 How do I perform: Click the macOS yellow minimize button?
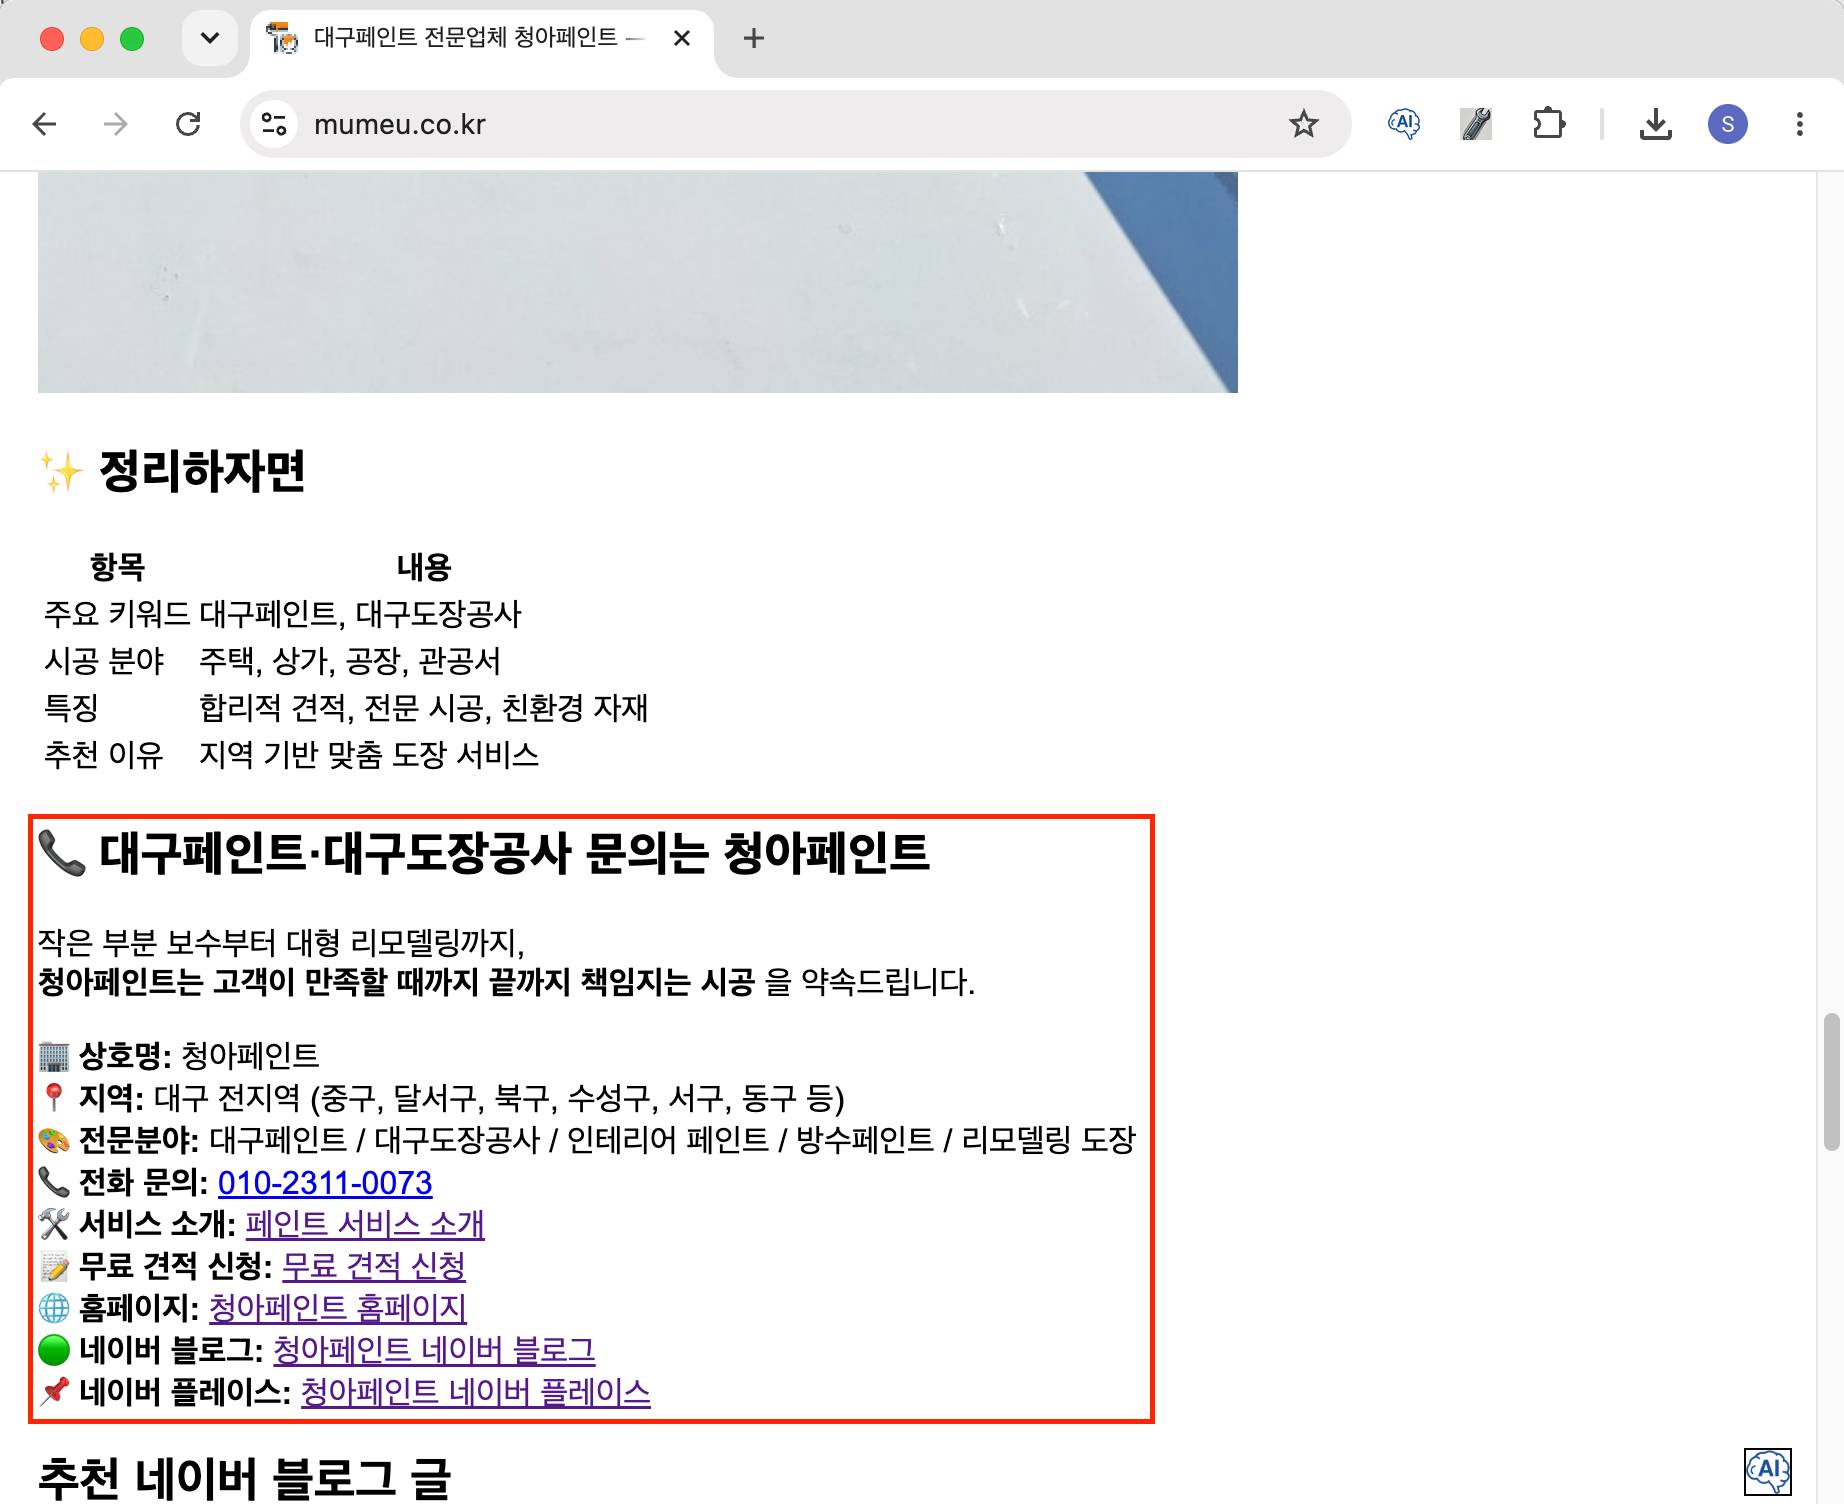click(x=92, y=39)
